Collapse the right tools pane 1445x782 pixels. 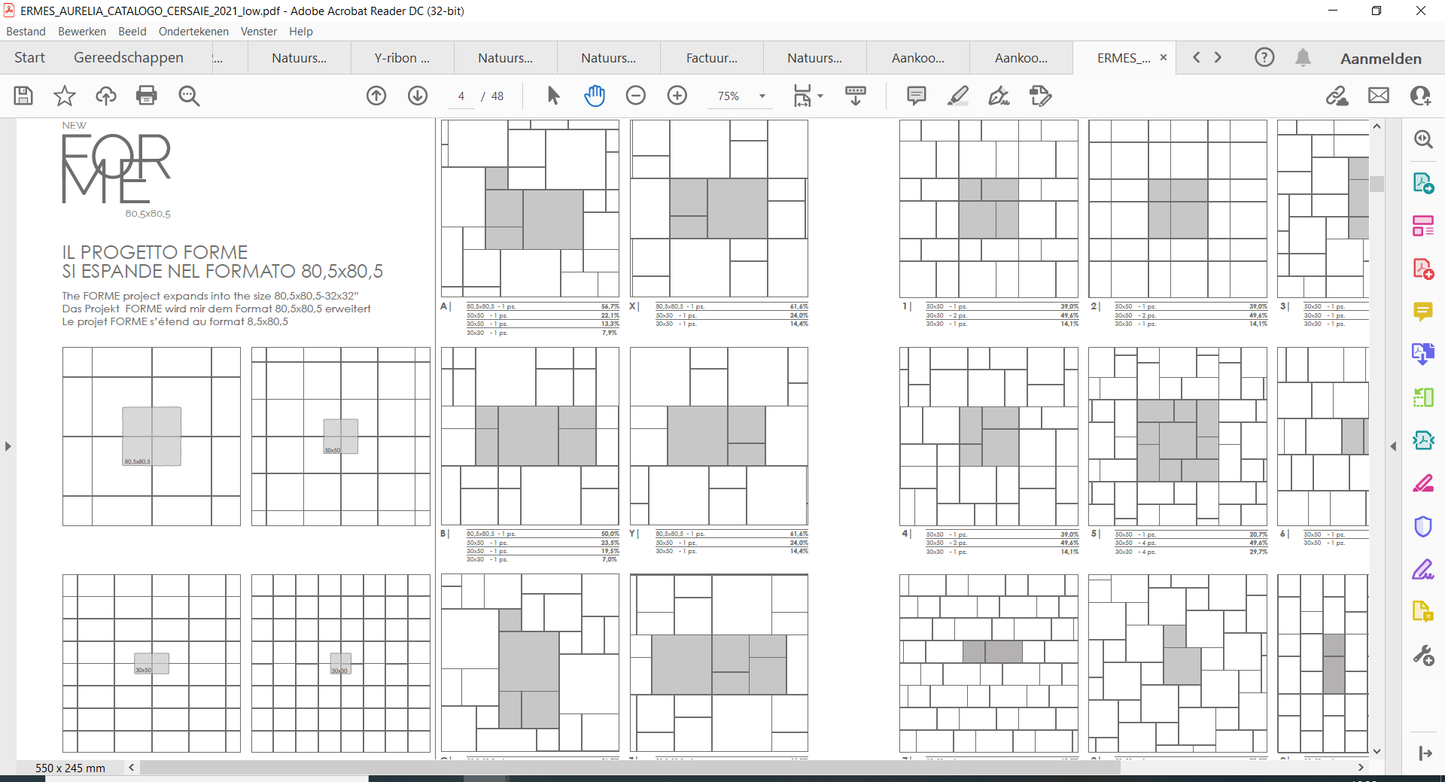click(x=1393, y=446)
